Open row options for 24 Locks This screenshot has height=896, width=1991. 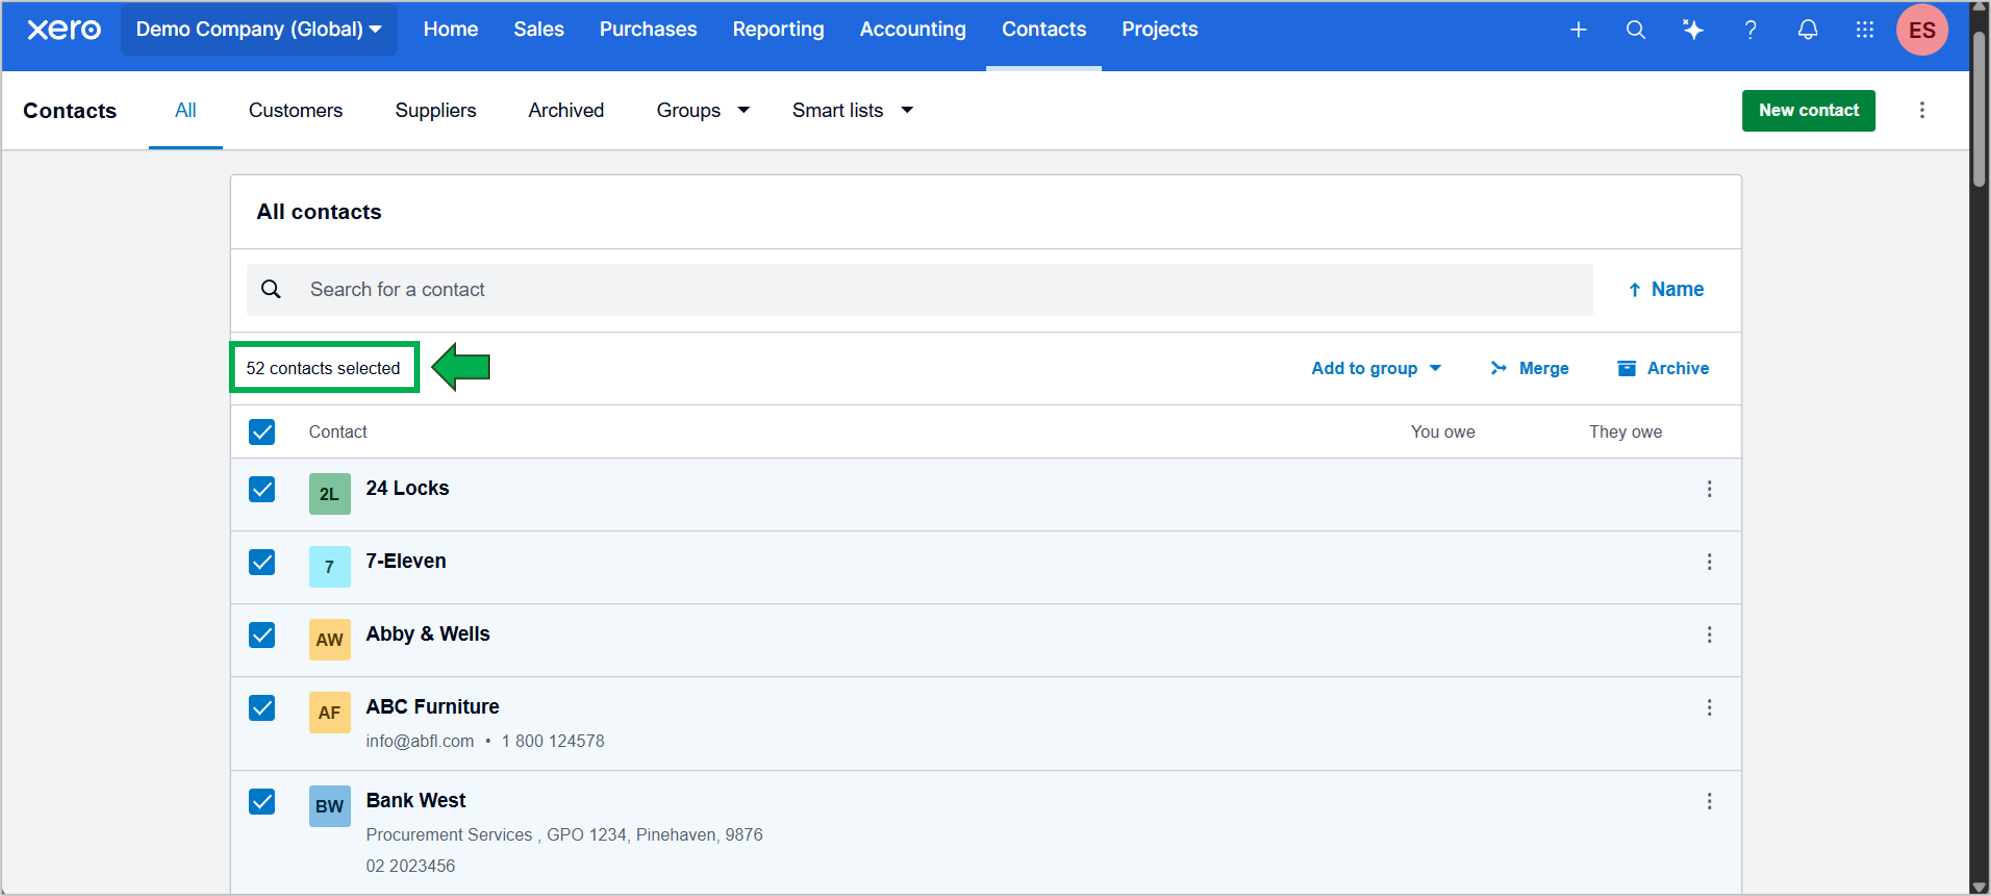tap(1709, 489)
